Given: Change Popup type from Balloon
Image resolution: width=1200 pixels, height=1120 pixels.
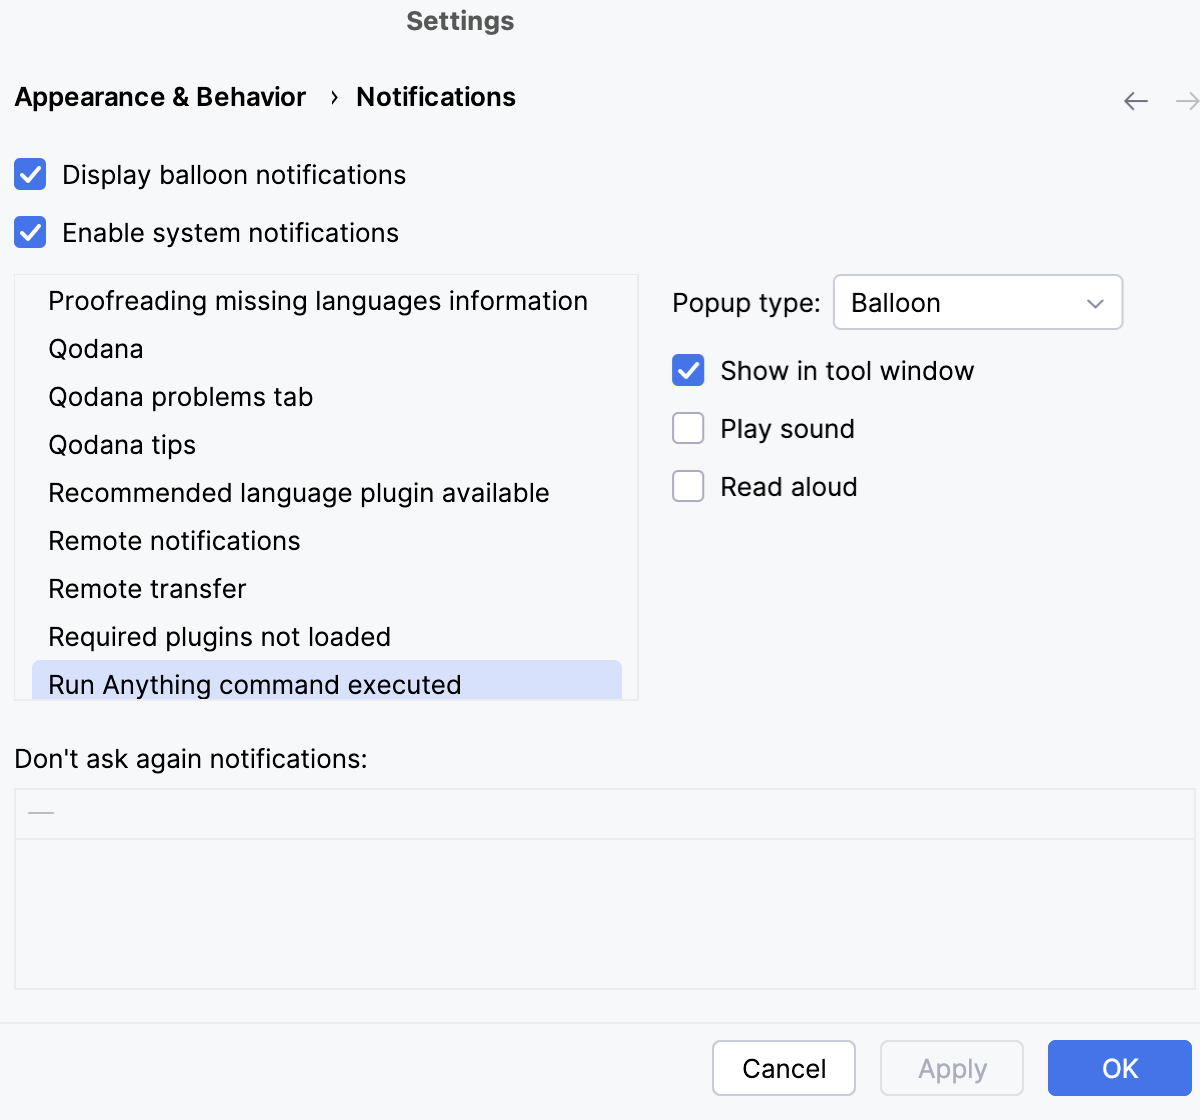Looking at the screenshot, I should tap(978, 302).
